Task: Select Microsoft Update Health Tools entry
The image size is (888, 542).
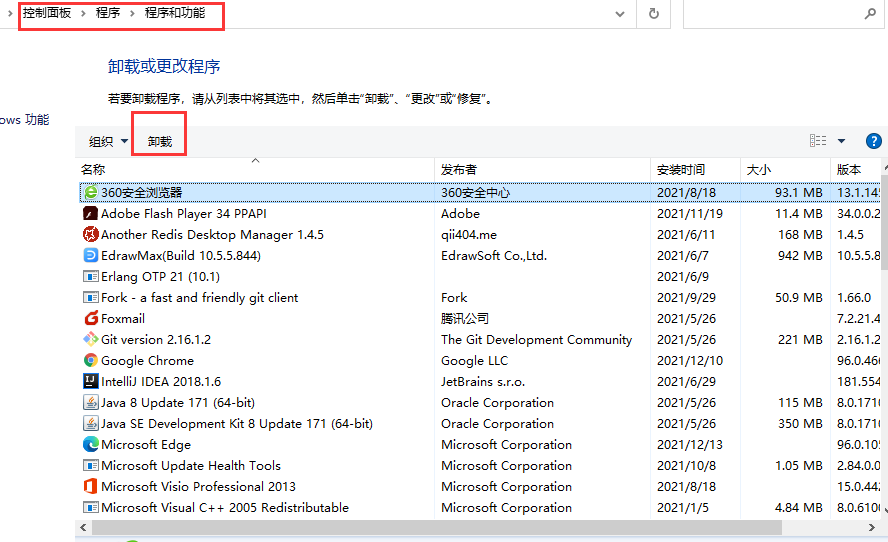Action: pyautogui.click(x=191, y=465)
